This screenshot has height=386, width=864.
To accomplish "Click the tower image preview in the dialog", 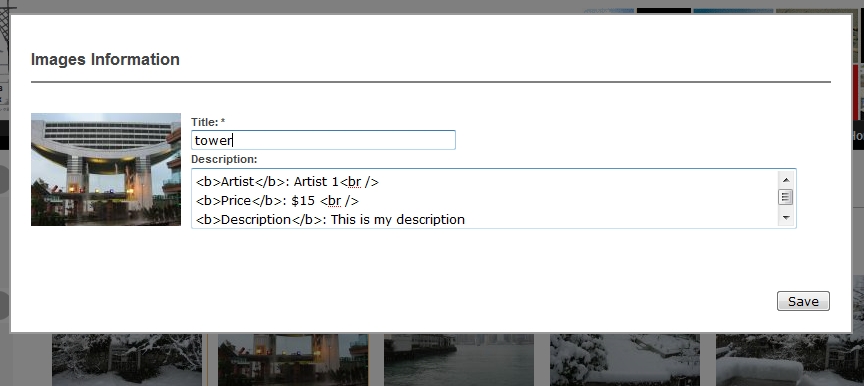I will click(106, 169).
